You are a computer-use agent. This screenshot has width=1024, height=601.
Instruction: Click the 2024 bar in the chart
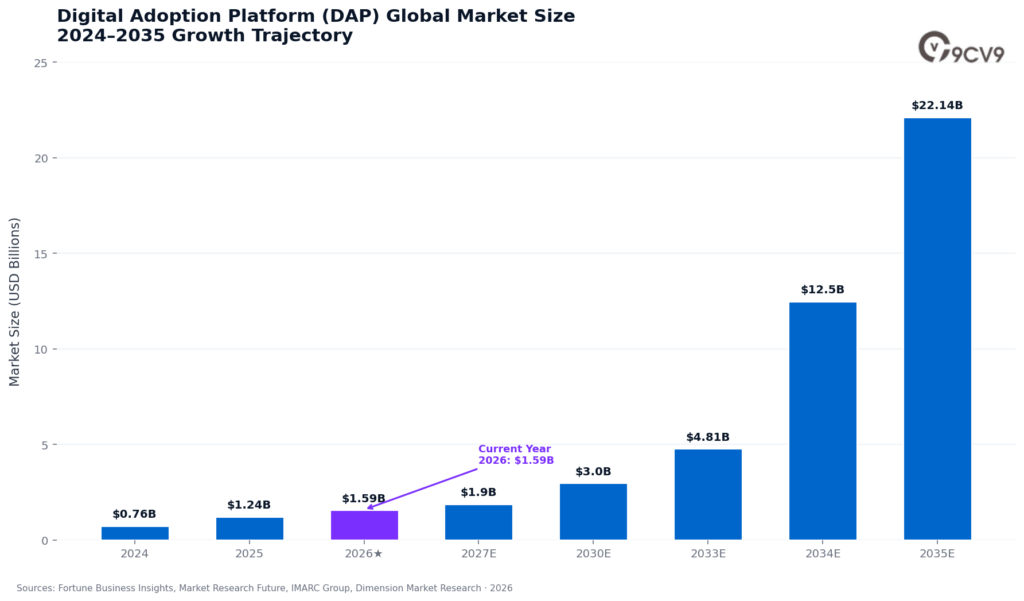tap(135, 533)
